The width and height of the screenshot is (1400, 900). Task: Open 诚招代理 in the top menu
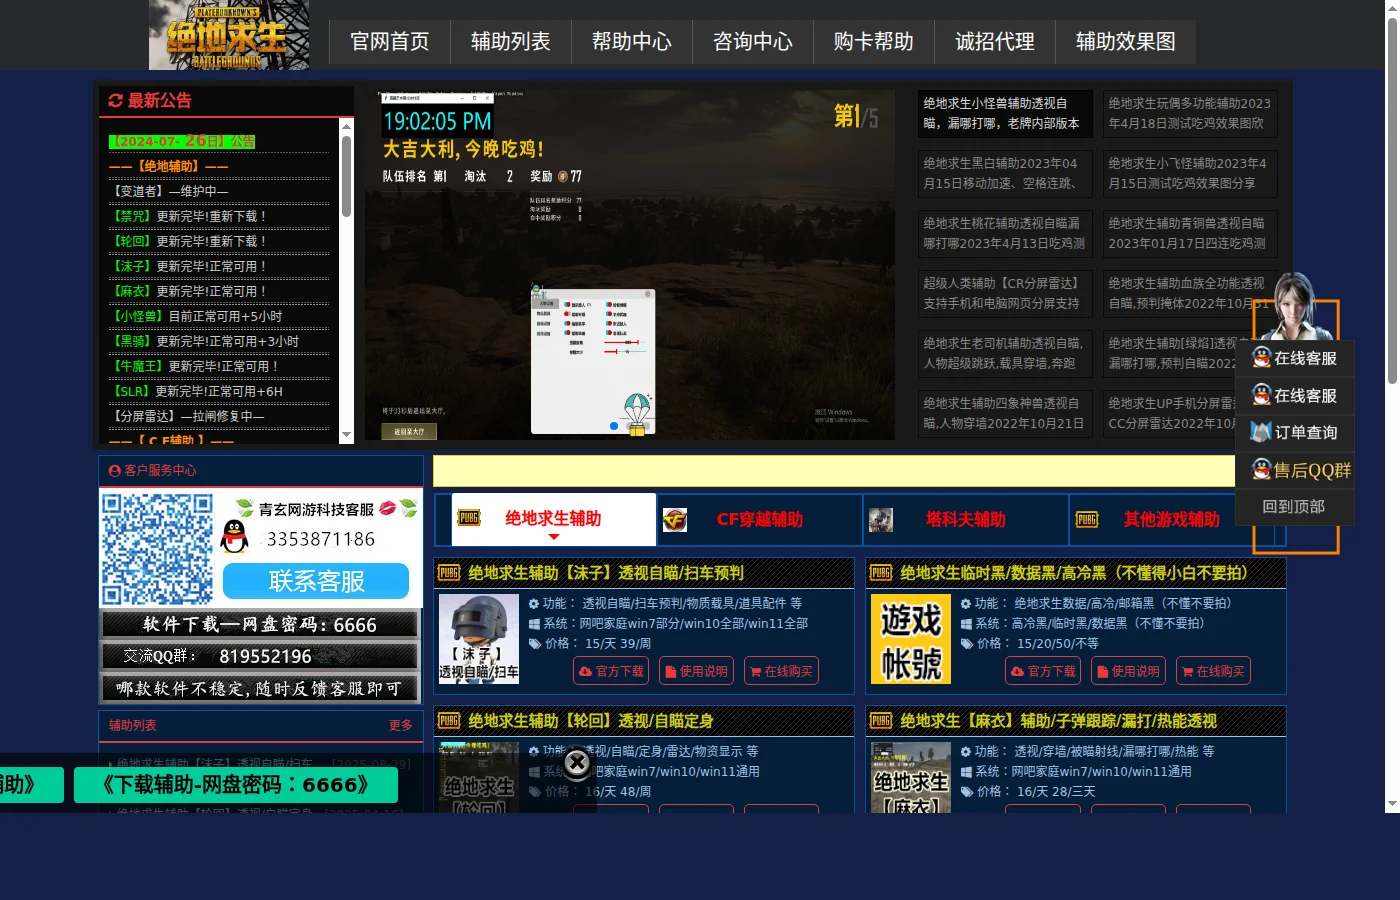[995, 42]
